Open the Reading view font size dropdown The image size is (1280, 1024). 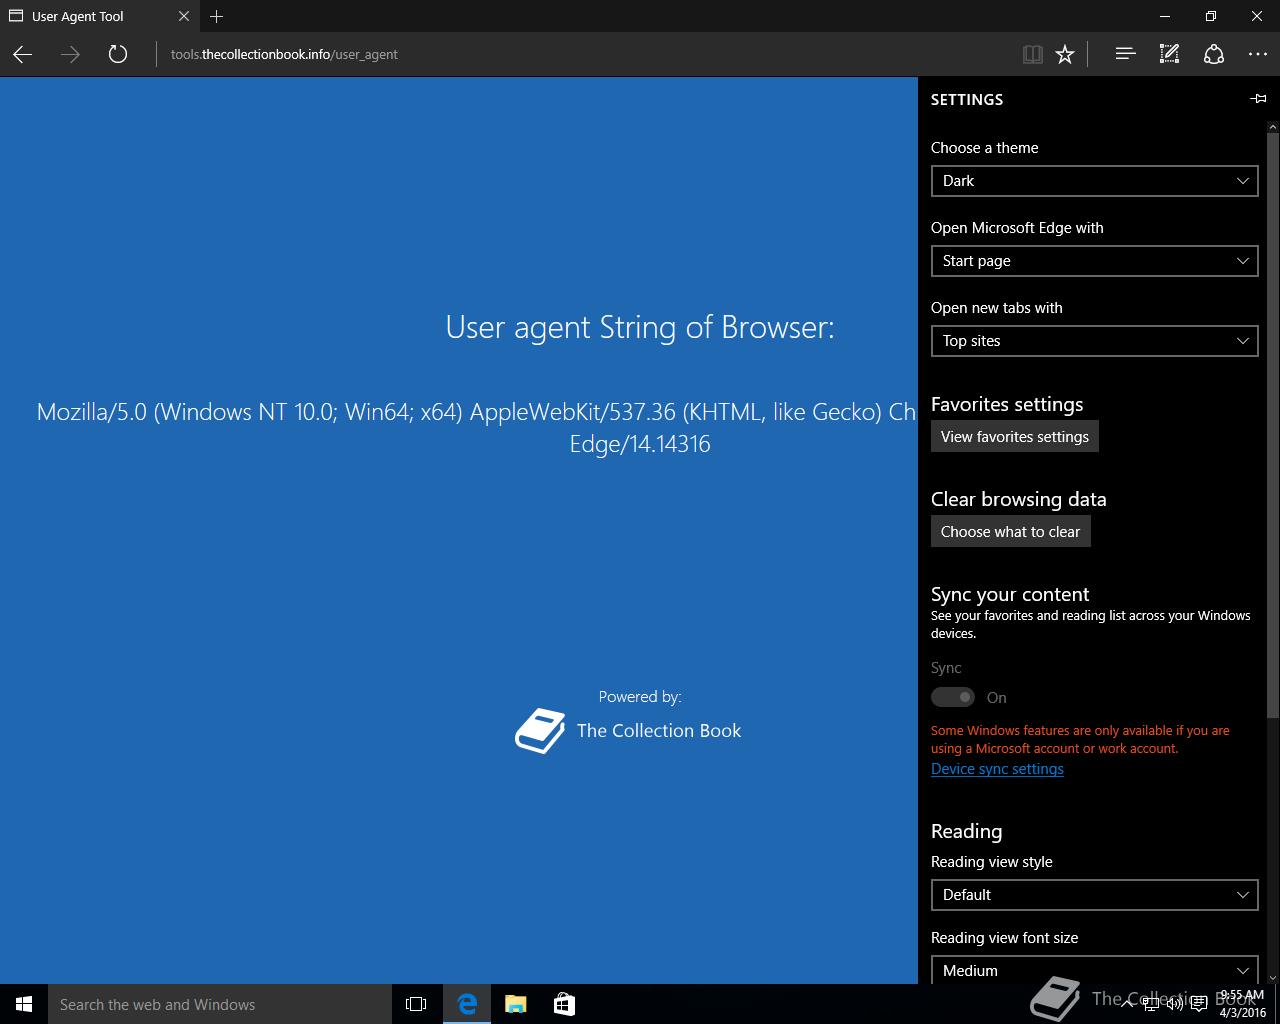click(1094, 970)
